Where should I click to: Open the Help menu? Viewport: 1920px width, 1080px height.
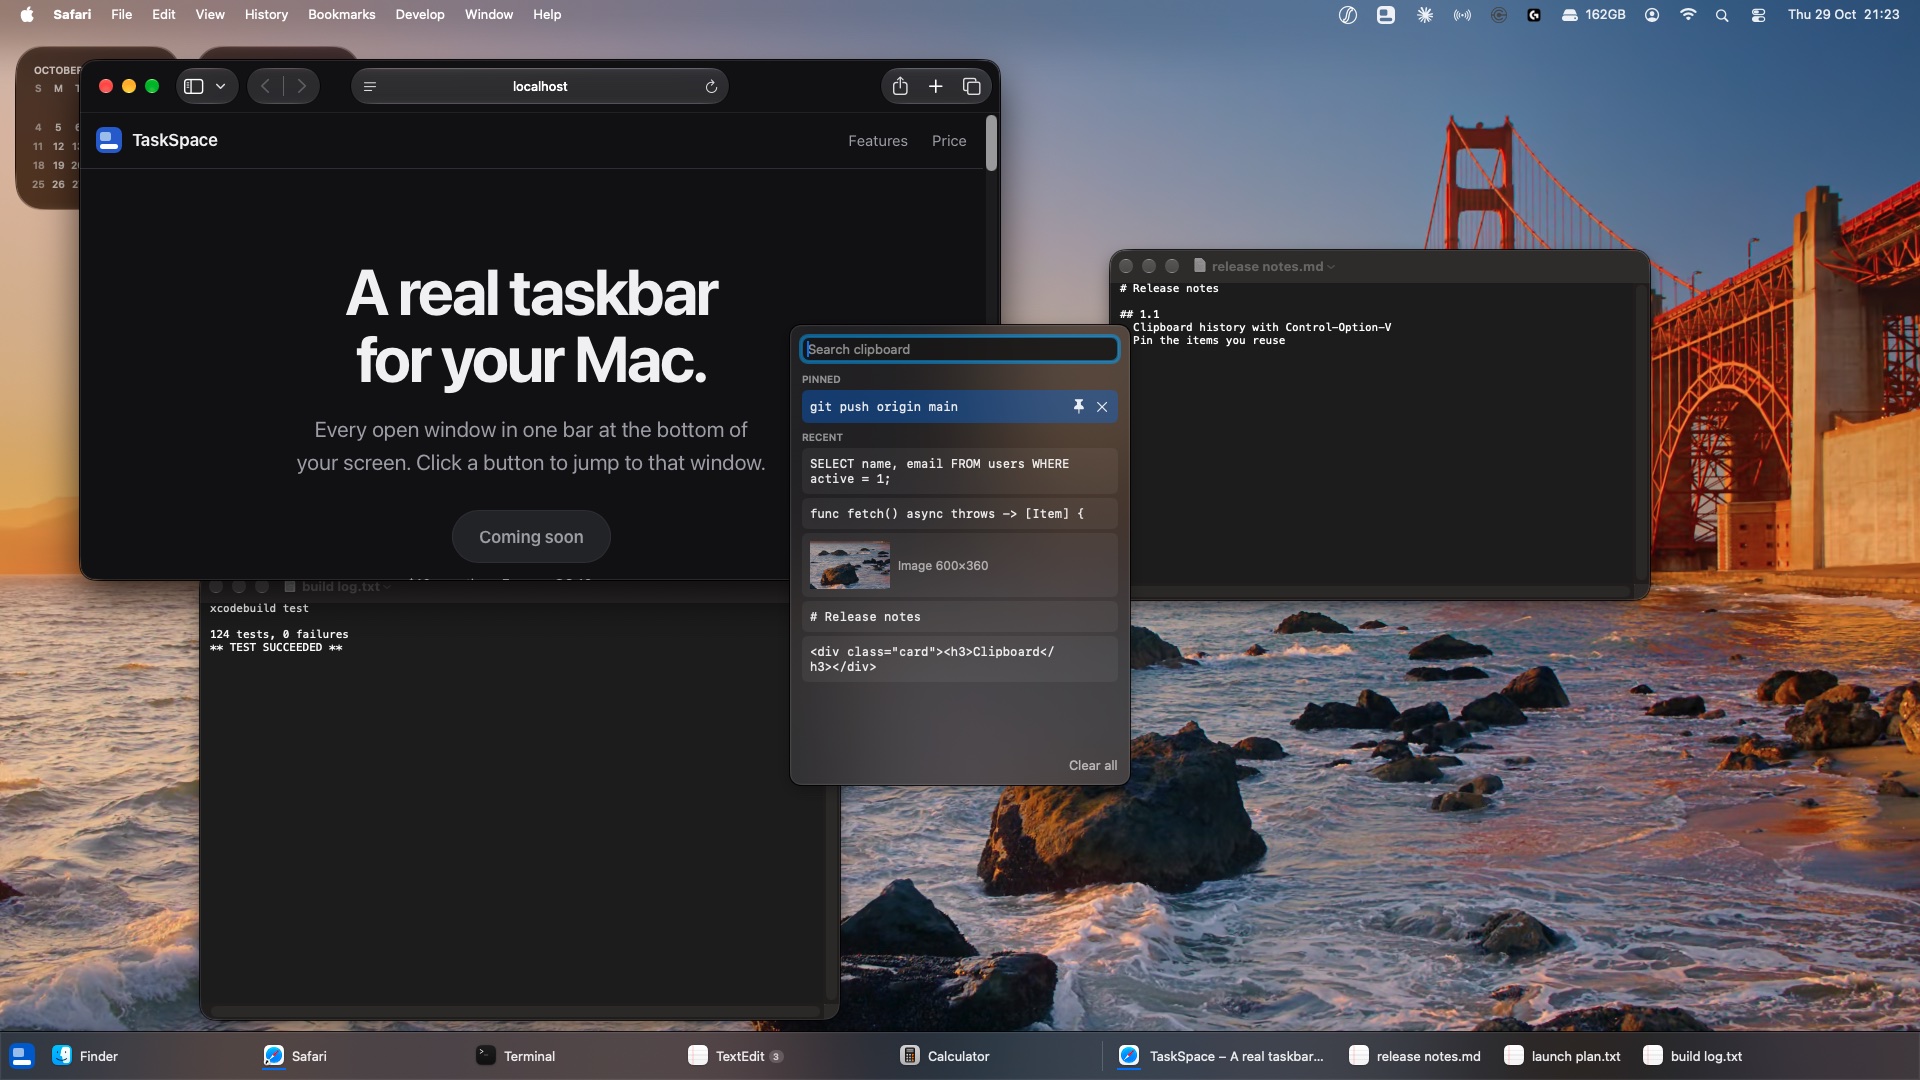547,14
